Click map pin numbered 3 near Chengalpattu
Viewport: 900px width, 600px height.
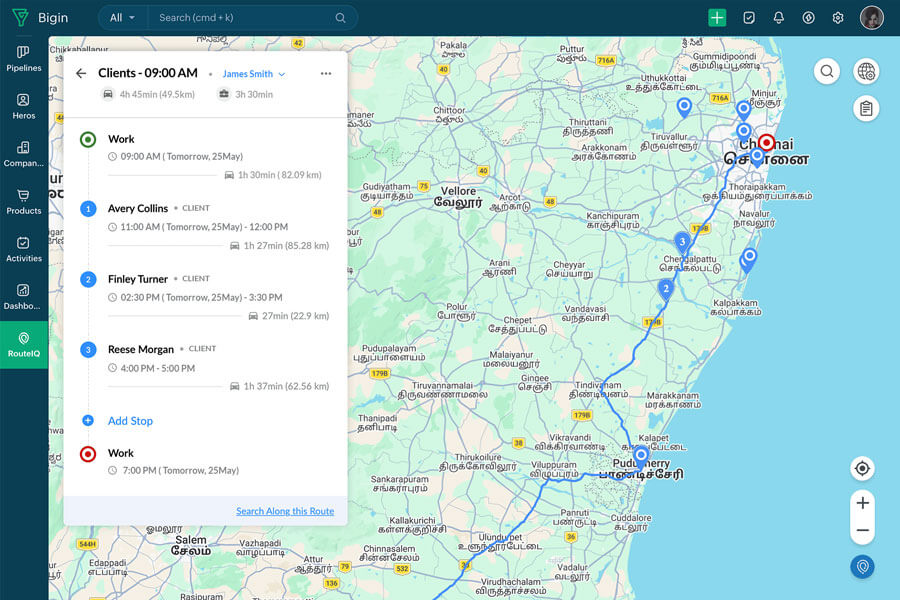[x=682, y=243]
